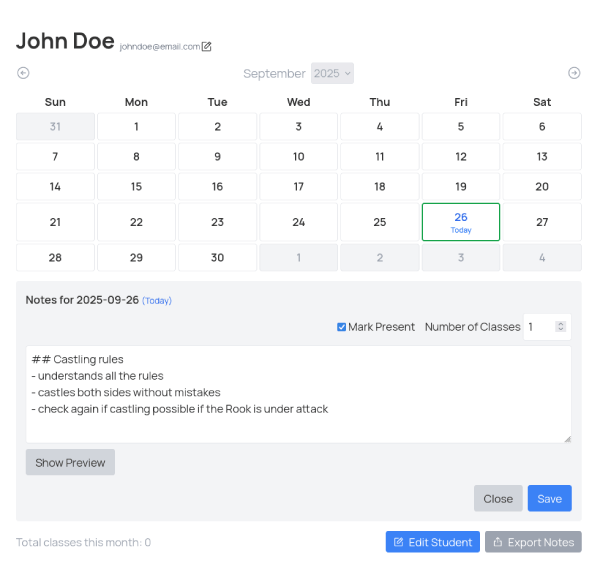Go to previous month with left arrow
600x561 pixels.
pos(23,73)
